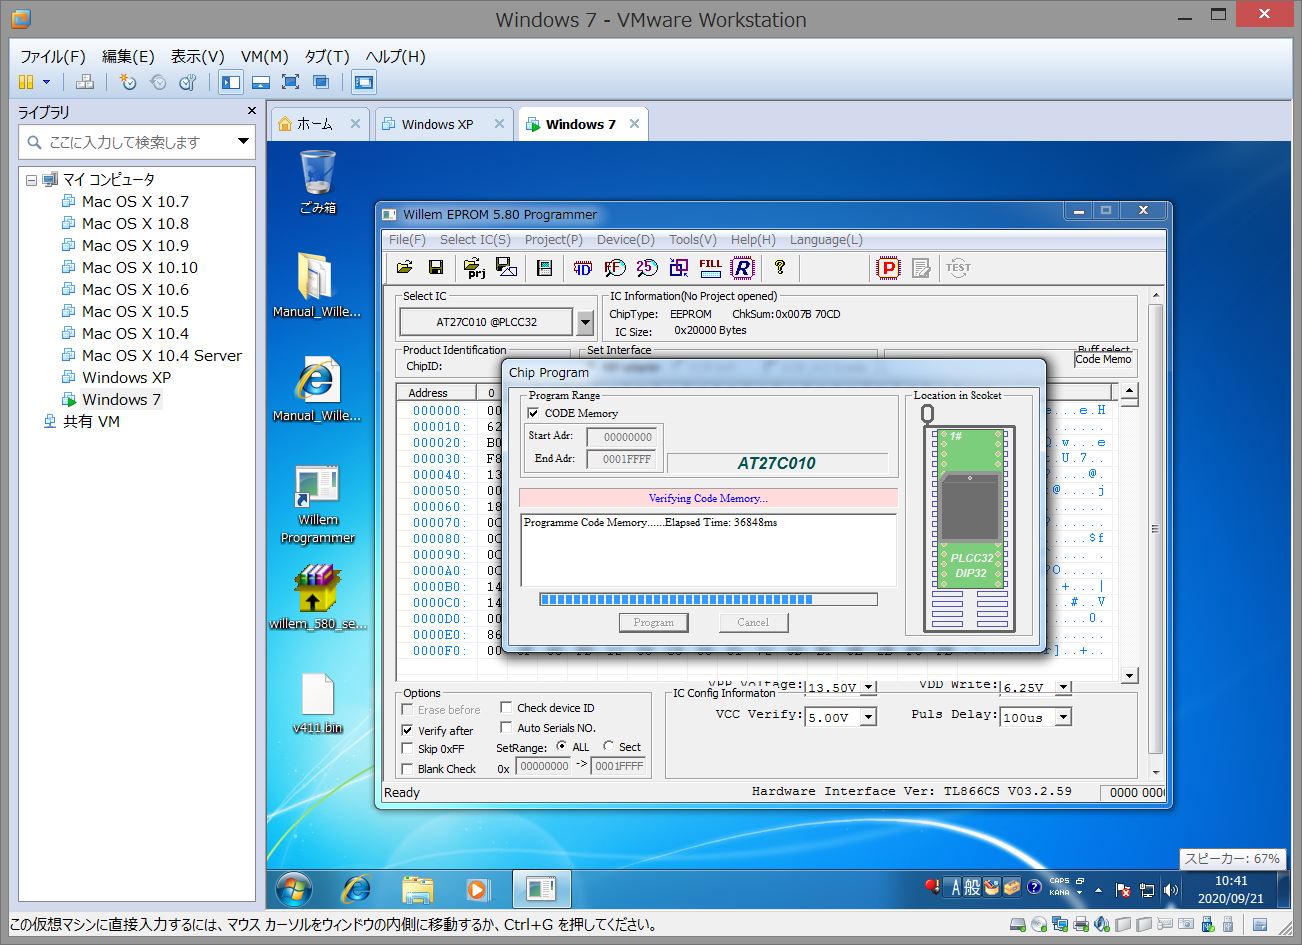Click the Program button in Chip Program

coord(653,622)
